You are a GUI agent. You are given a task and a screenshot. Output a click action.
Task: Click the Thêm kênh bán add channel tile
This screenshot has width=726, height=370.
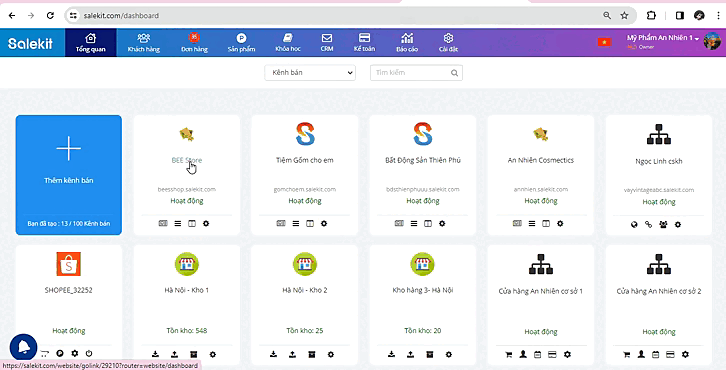[x=69, y=175]
